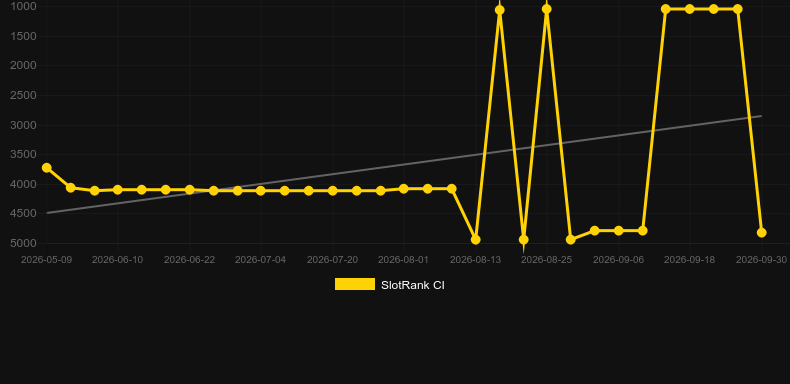Select the data point above 2026-09-06

[x=619, y=231]
